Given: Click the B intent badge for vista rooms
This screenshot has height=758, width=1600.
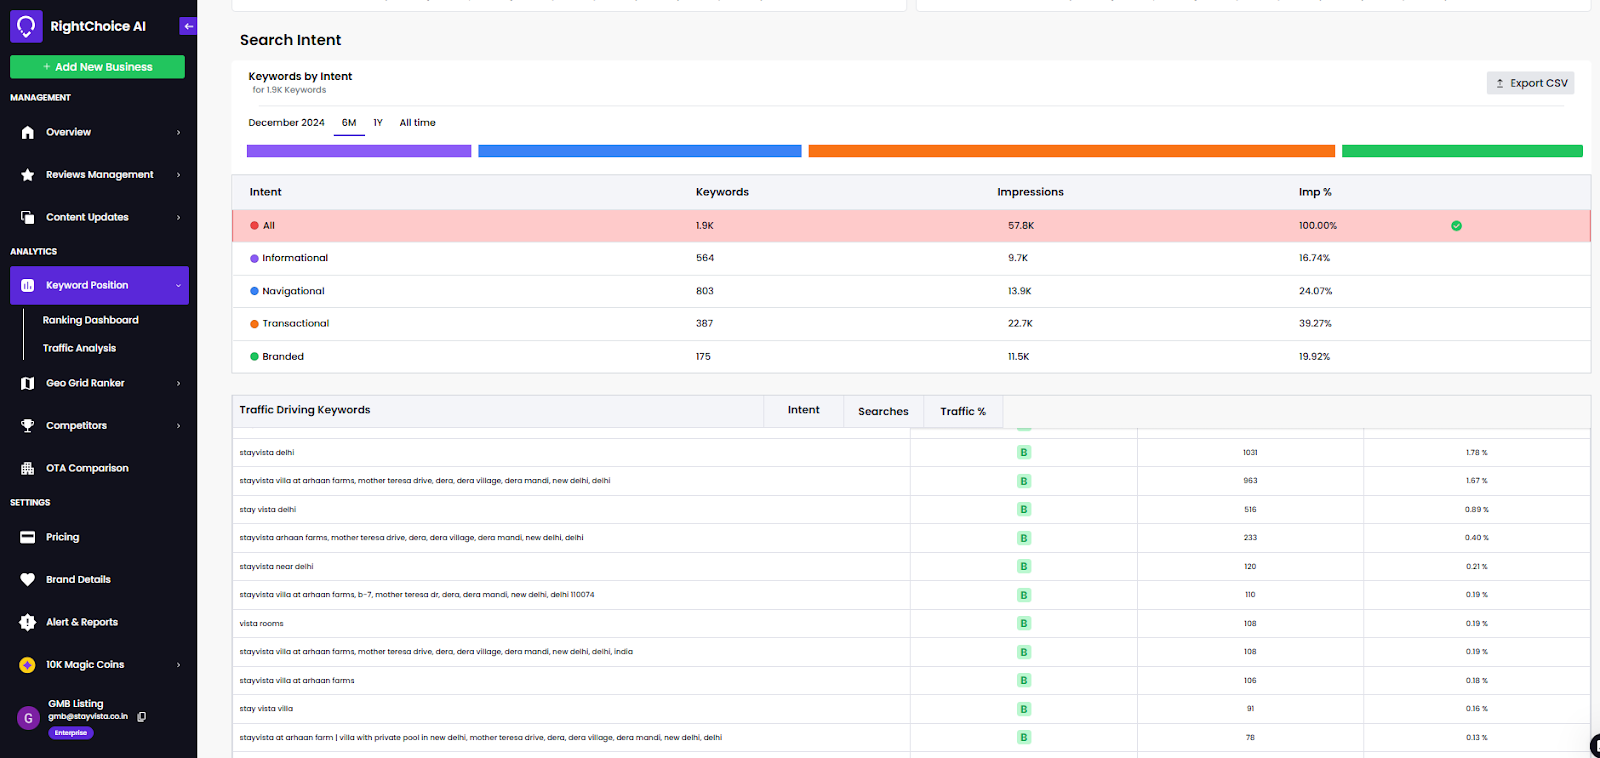Looking at the screenshot, I should (1024, 623).
